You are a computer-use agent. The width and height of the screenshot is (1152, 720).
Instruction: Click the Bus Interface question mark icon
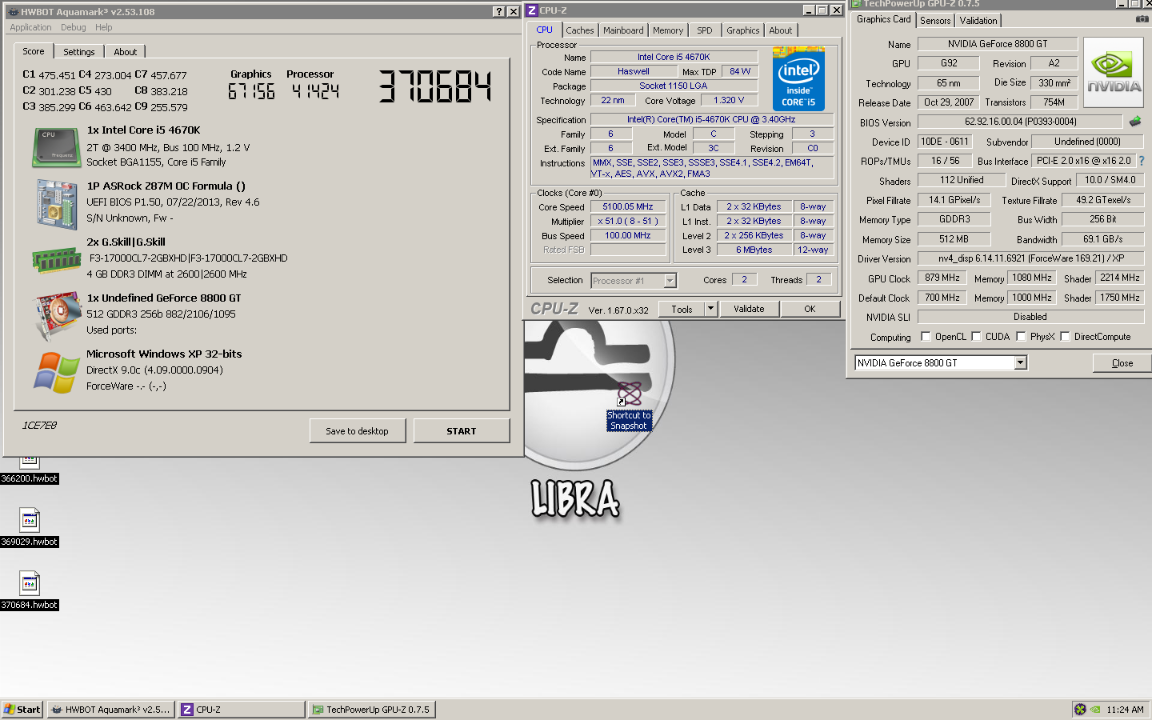(x=1141, y=160)
